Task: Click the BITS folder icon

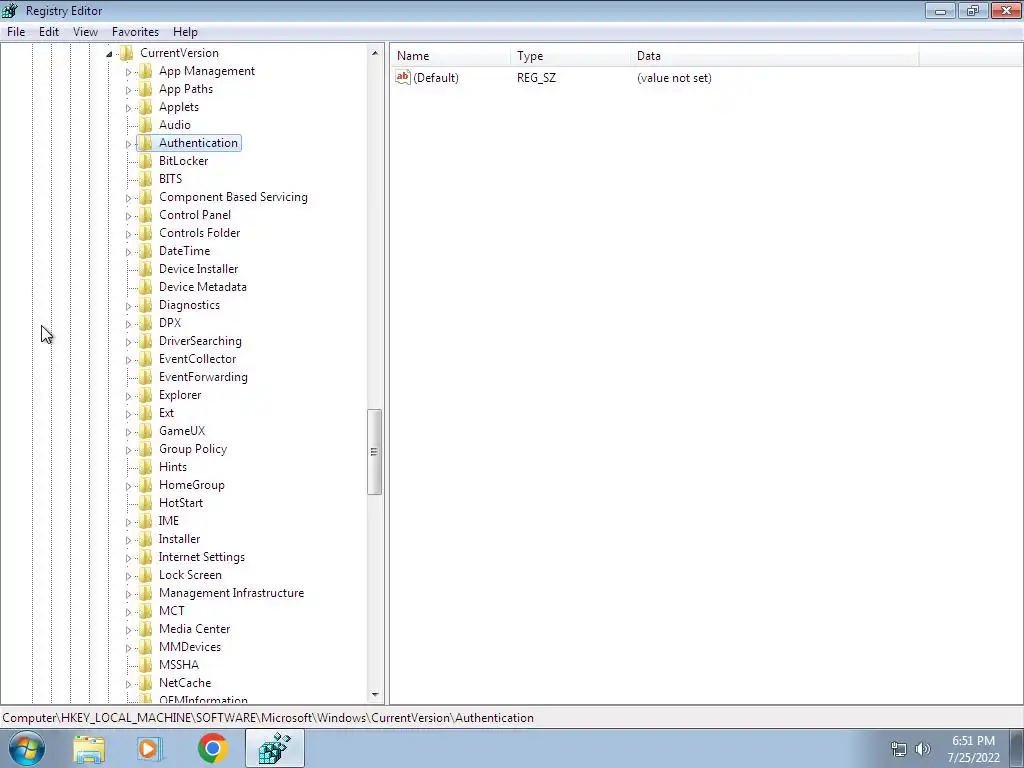Action: pyautogui.click(x=146, y=179)
